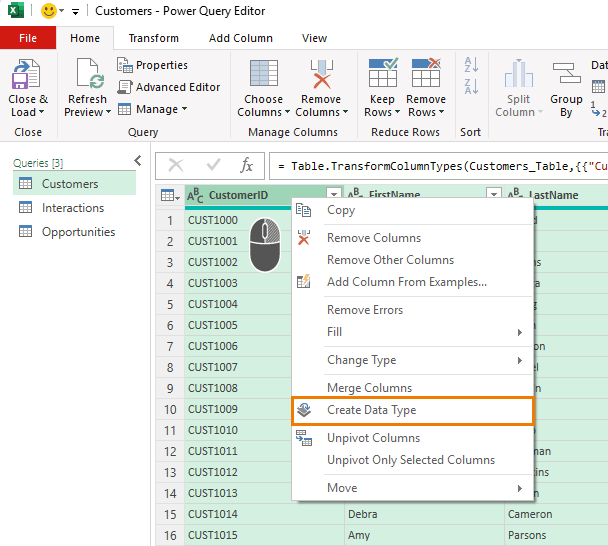The image size is (608, 546).
Task: Sort ascending with the A-Z icon
Action: (471, 64)
